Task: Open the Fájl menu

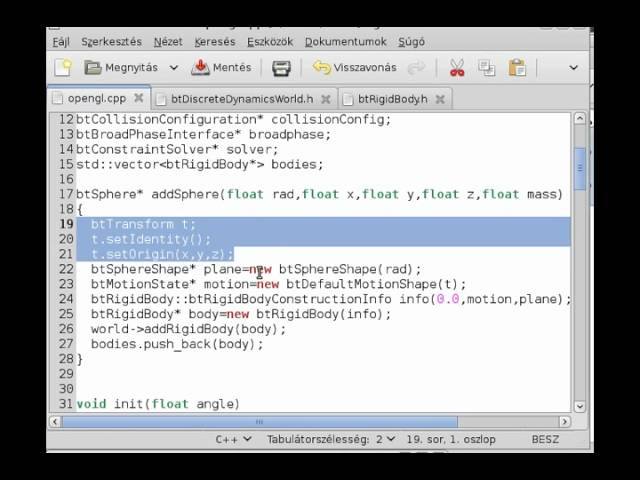Action: pos(61,42)
